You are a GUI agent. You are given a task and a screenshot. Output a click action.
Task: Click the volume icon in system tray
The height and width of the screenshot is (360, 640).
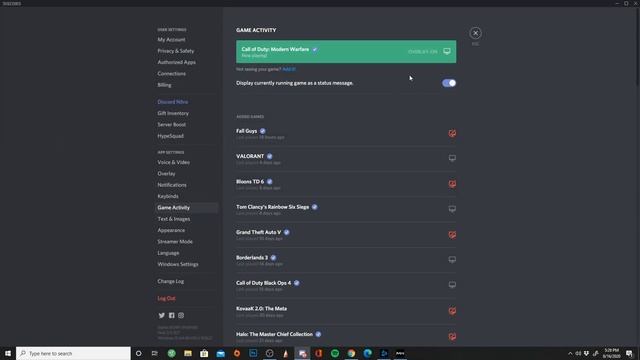pyautogui.click(x=578, y=353)
